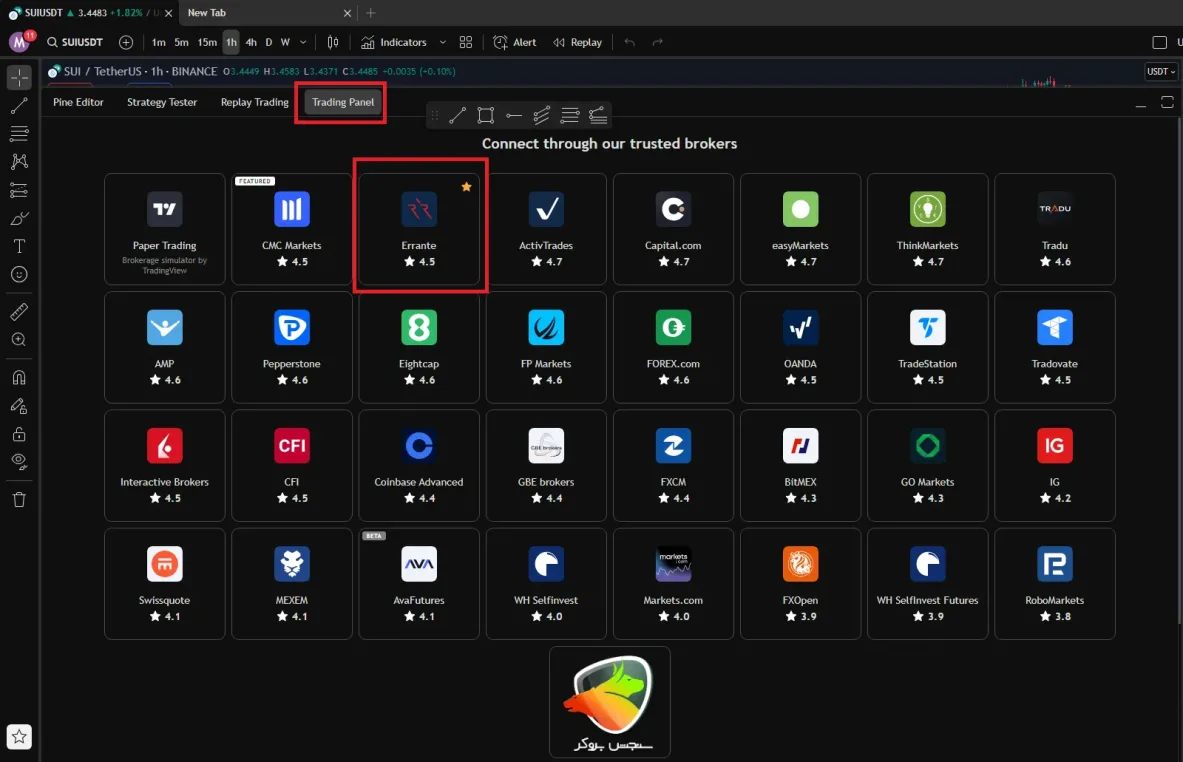Maximize the bottom panel

[x=1167, y=103]
